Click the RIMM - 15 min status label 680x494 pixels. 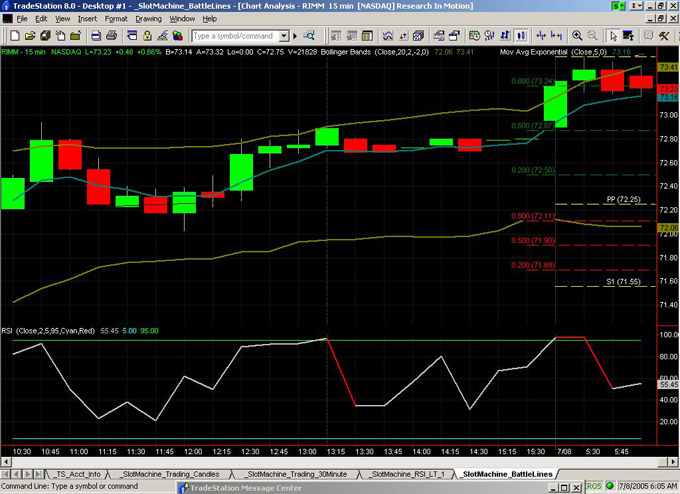click(x=23, y=52)
